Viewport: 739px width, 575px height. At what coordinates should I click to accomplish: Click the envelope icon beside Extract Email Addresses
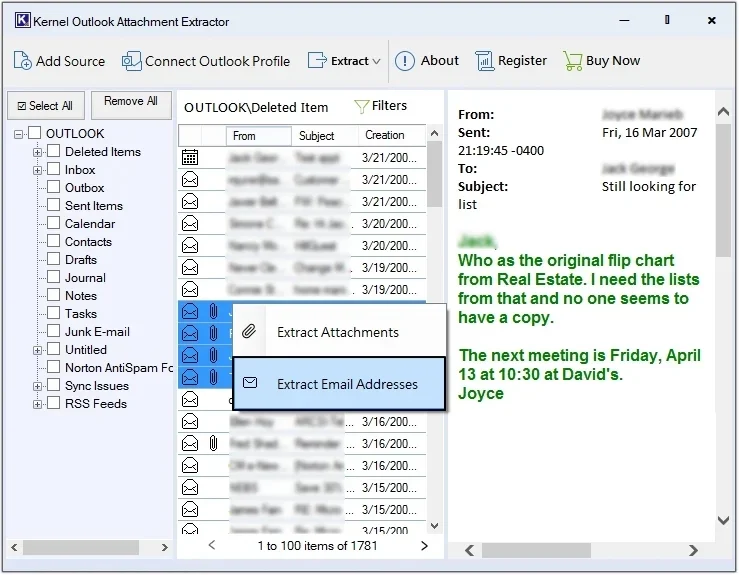tap(250, 383)
